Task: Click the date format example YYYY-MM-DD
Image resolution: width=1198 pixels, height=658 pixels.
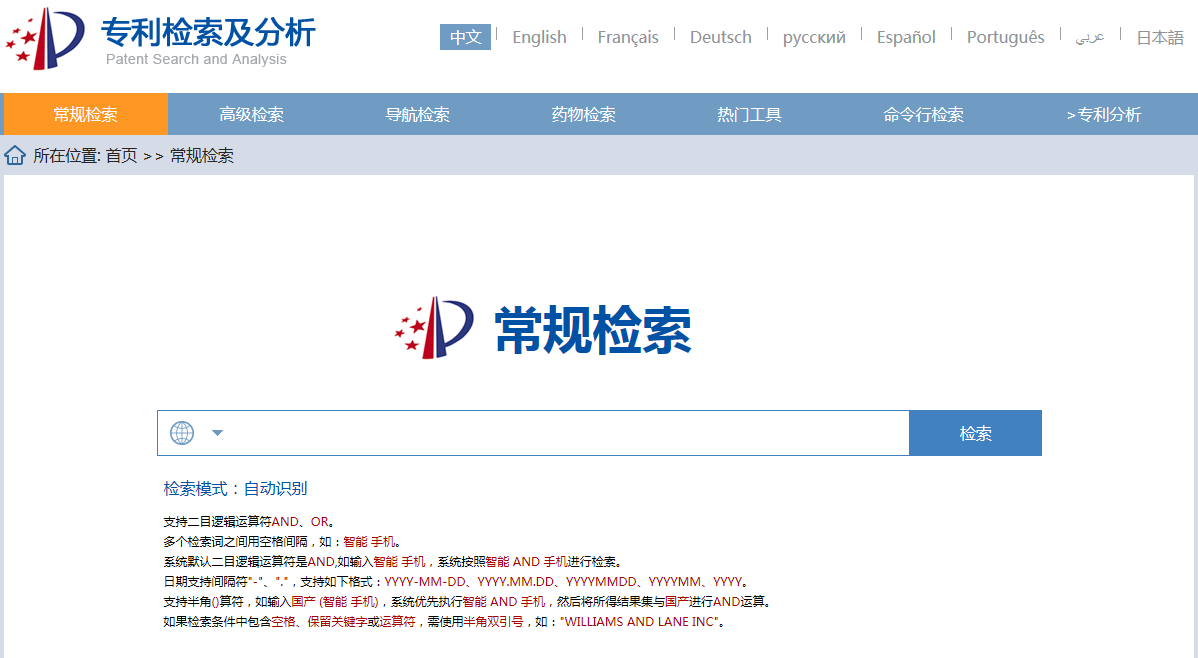Action: [x=425, y=582]
